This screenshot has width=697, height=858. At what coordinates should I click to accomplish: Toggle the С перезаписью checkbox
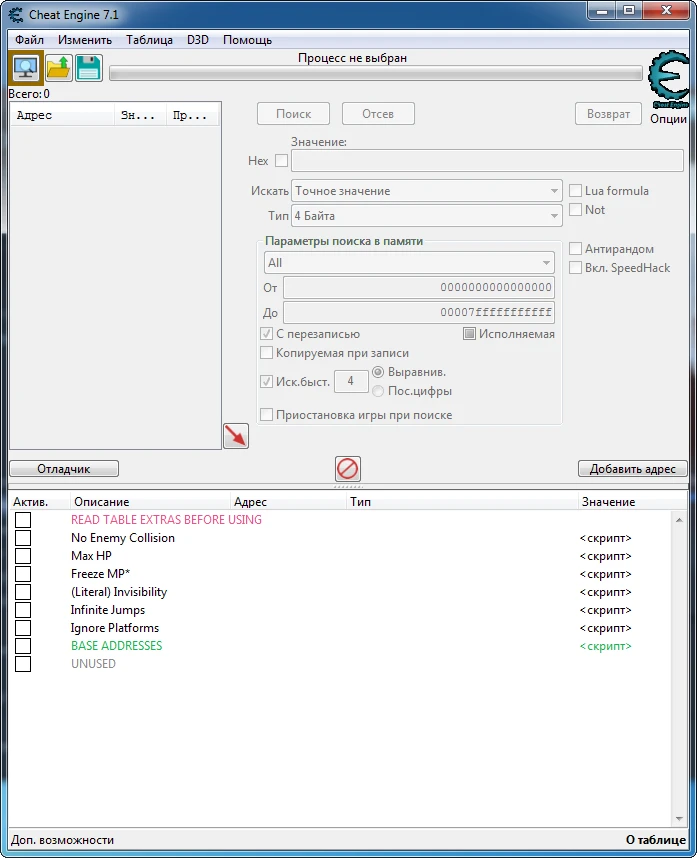[266, 334]
